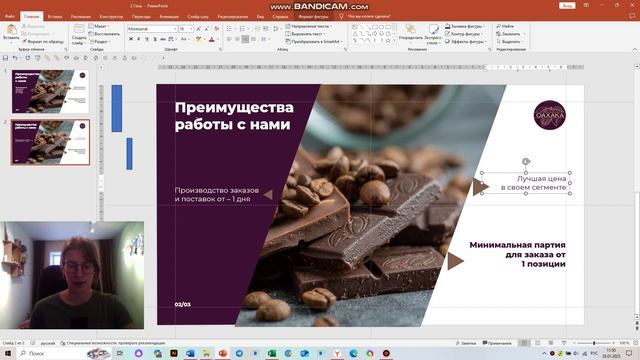Image resolution: width=640 pixels, height=360 pixels.
Task: Create a new slide (Создать слайд)
Action: (79, 34)
